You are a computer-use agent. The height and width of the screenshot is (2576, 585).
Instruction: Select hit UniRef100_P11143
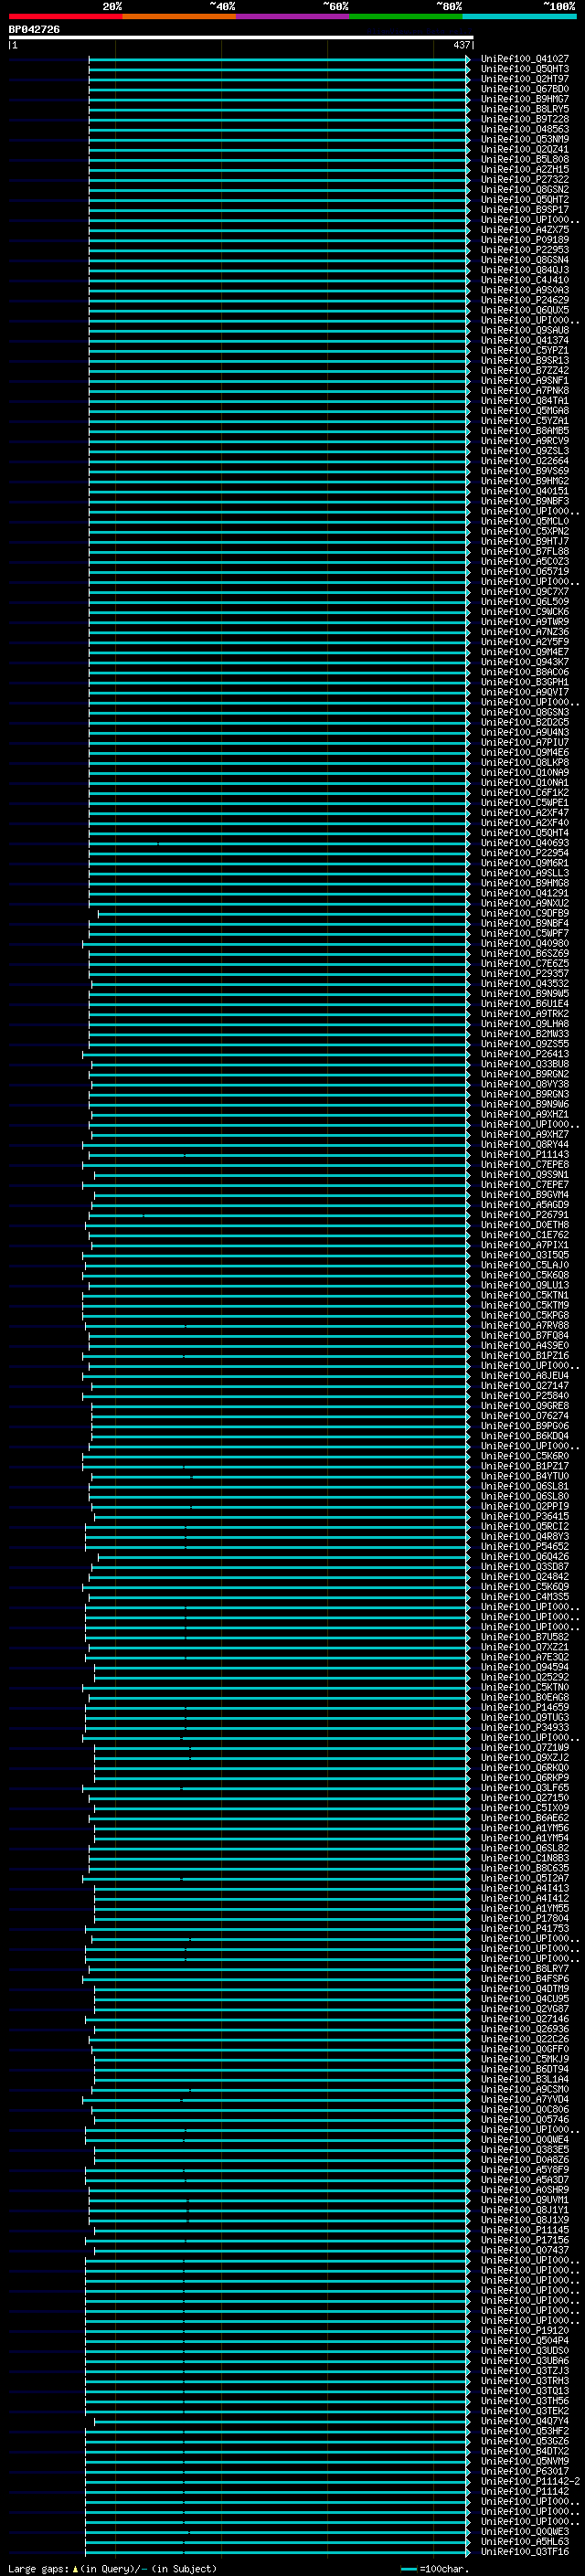tap(524, 1154)
